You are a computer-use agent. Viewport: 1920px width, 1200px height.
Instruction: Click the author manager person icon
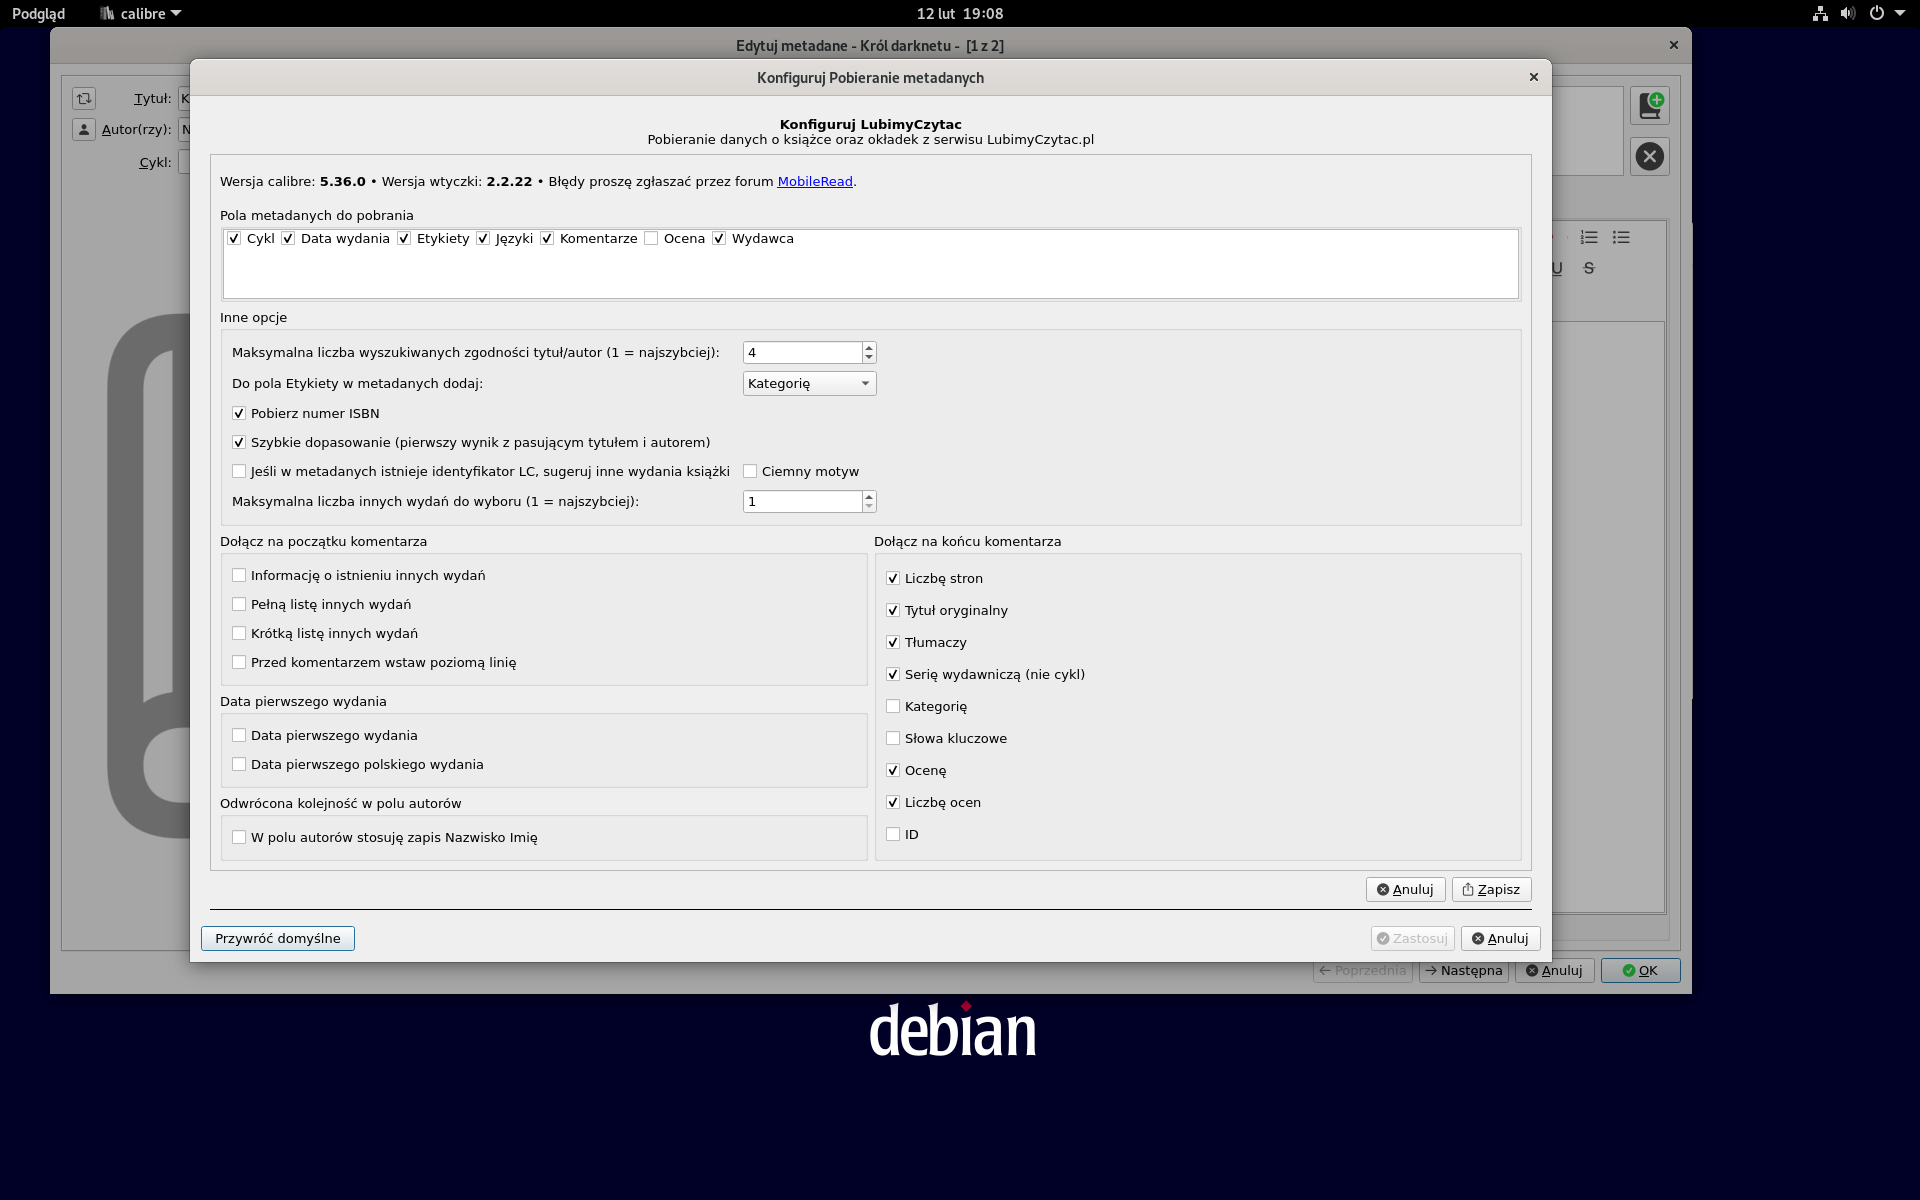click(x=84, y=129)
